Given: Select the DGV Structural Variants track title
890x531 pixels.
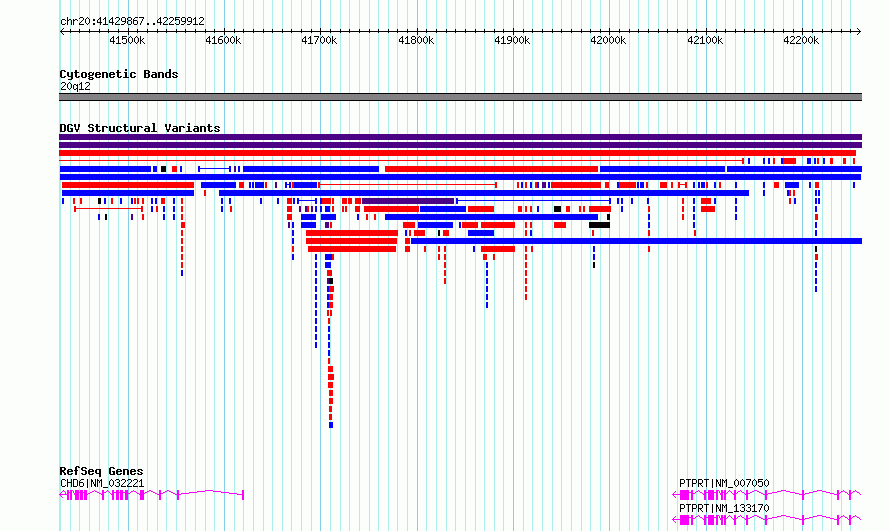Looking at the screenshot, I should (x=140, y=128).
